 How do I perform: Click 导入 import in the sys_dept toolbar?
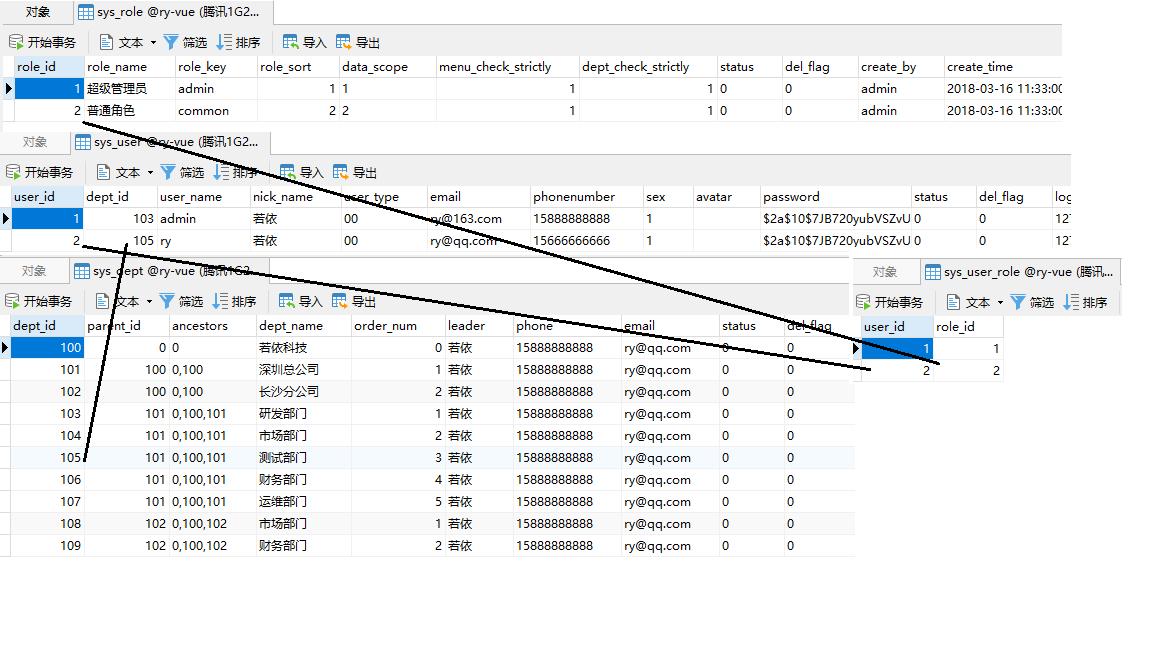tap(300, 301)
